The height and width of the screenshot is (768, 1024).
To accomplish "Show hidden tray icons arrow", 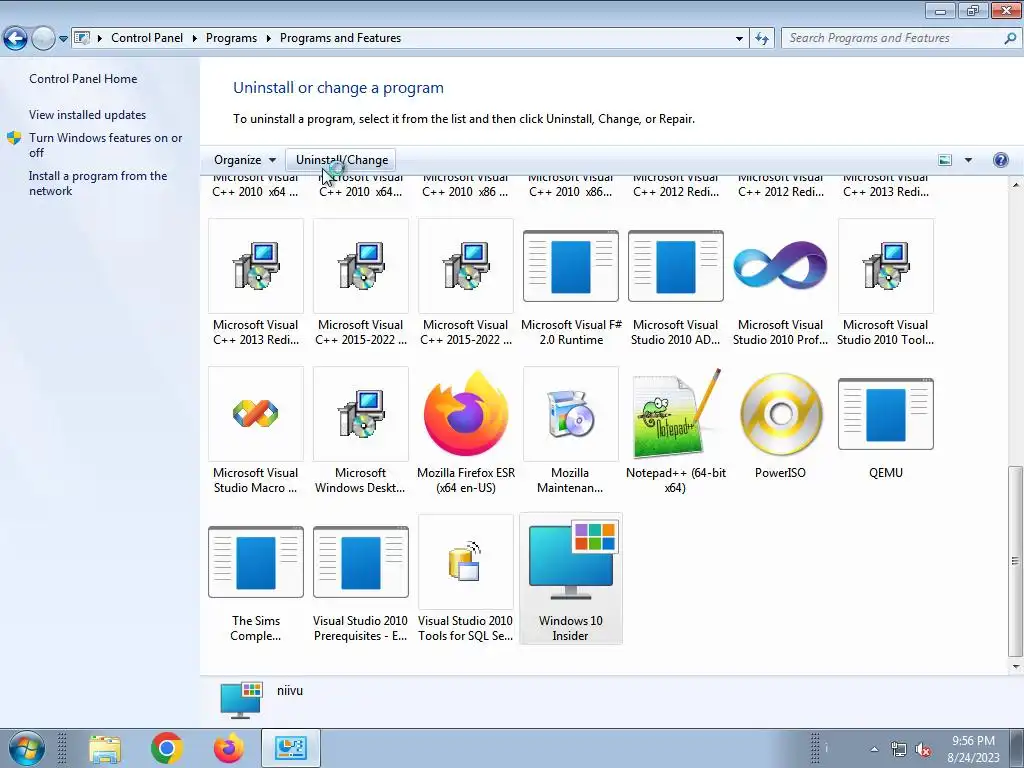I will tap(874, 749).
